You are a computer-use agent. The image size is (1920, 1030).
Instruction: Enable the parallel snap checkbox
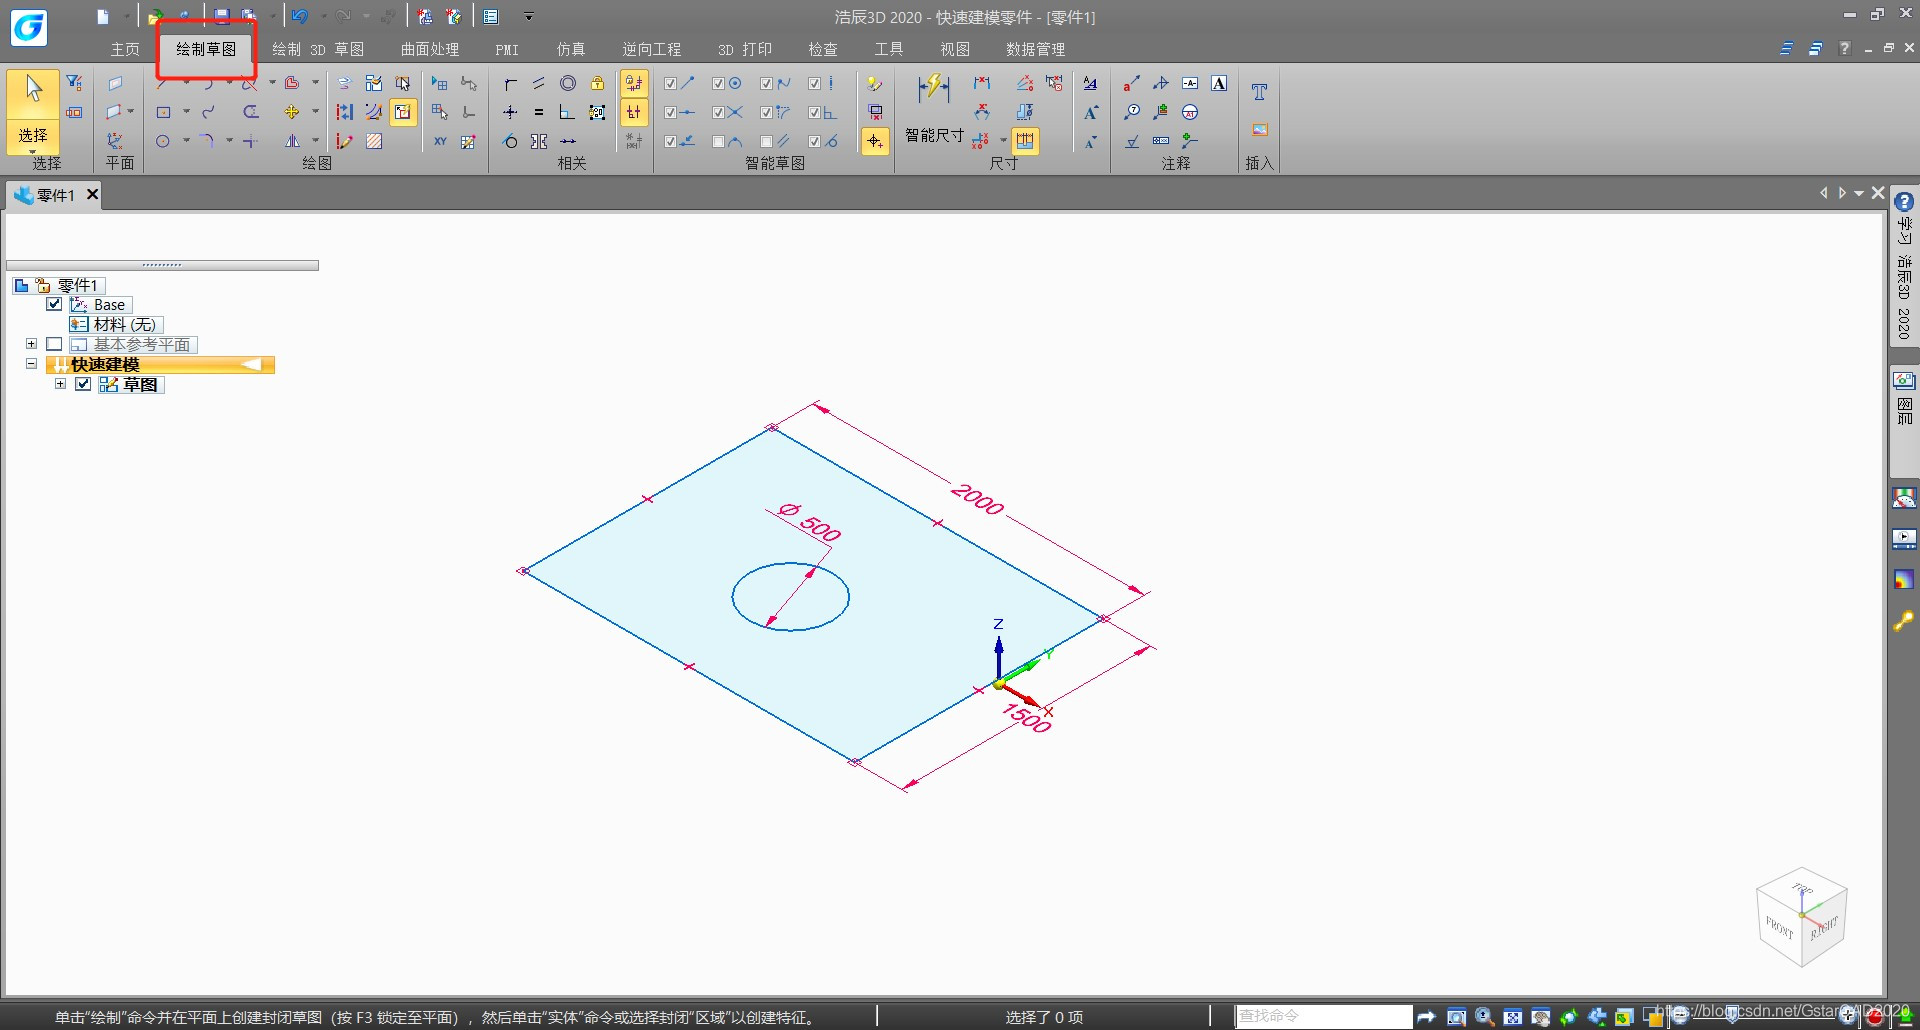click(x=767, y=141)
